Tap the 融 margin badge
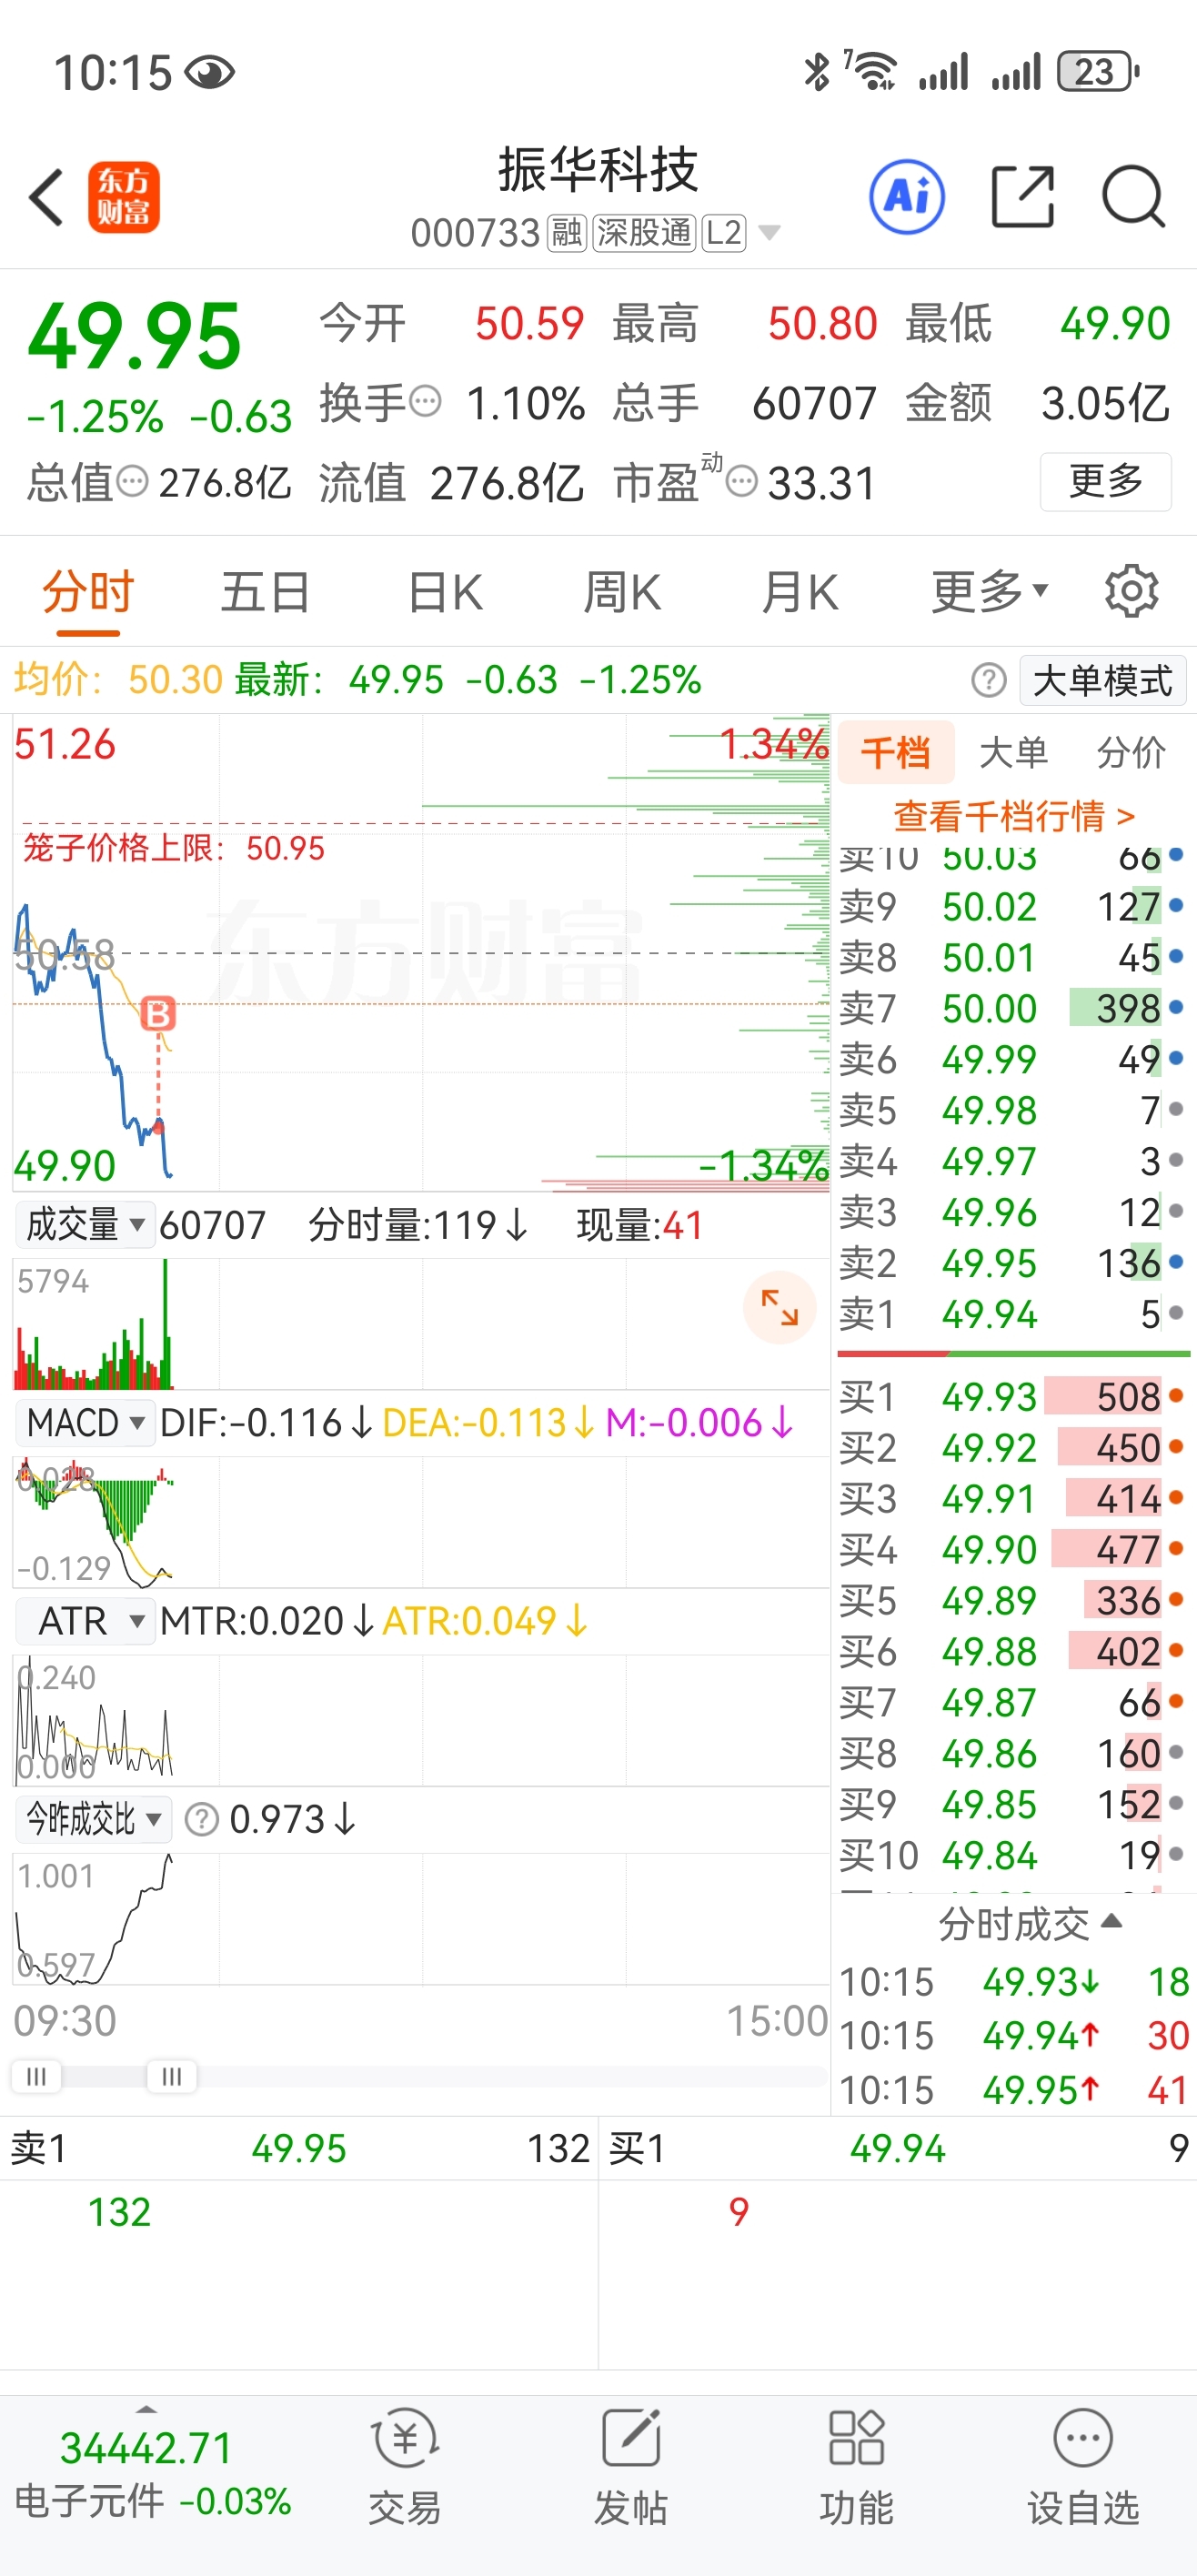The height and width of the screenshot is (2576, 1197). coord(567,233)
